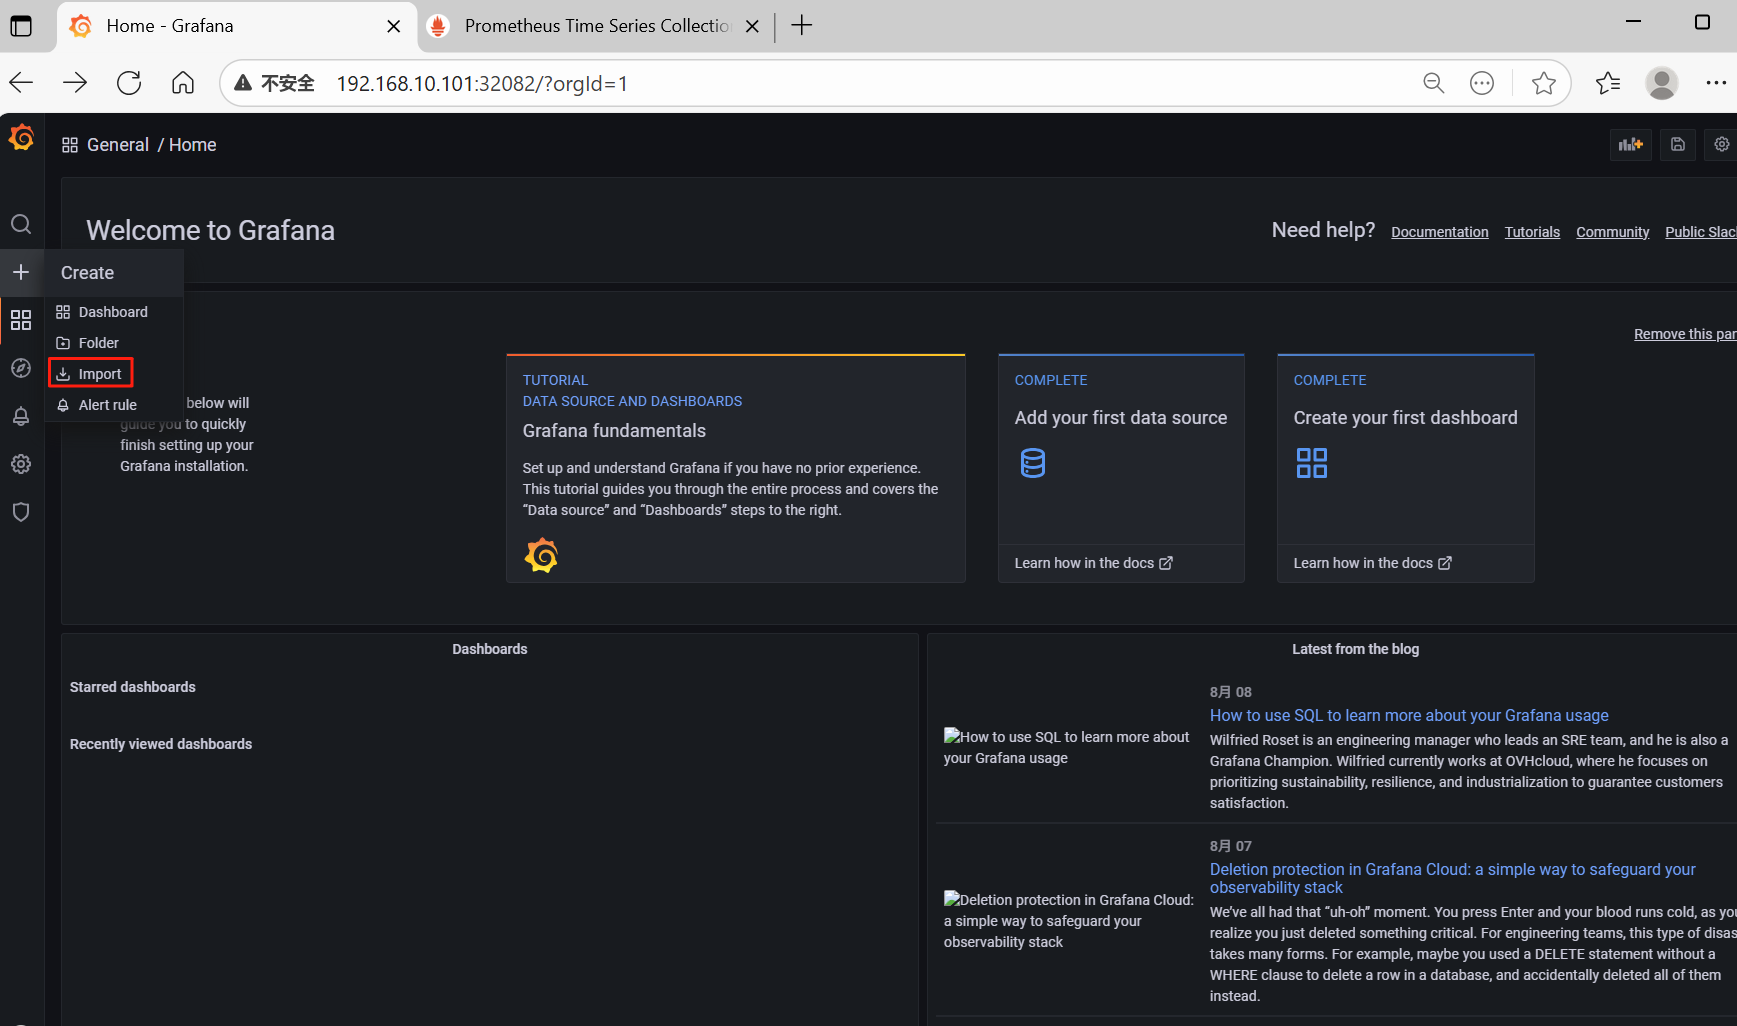The image size is (1737, 1026).
Task: Open the Configuration gear icon in the sidebar
Action: 21,464
